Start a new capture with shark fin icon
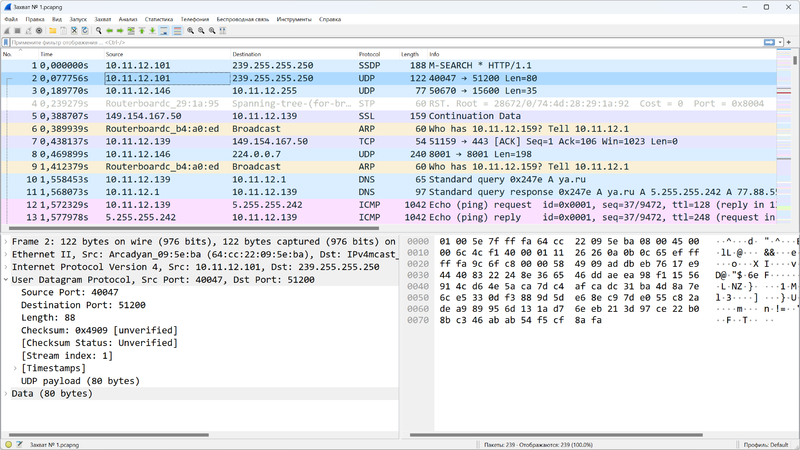Image resolution: width=800 pixels, height=450 pixels. click(7, 31)
